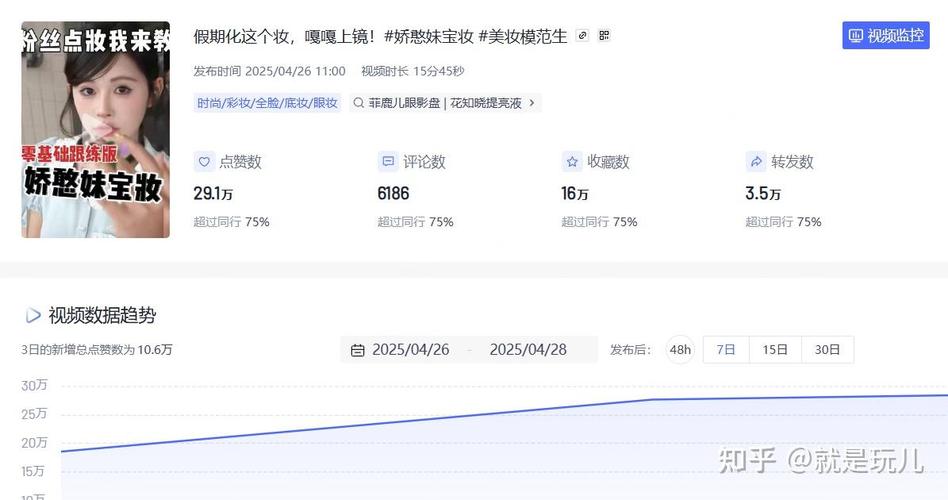
Task: Click the 收藏数 star icon
Action: (x=572, y=161)
